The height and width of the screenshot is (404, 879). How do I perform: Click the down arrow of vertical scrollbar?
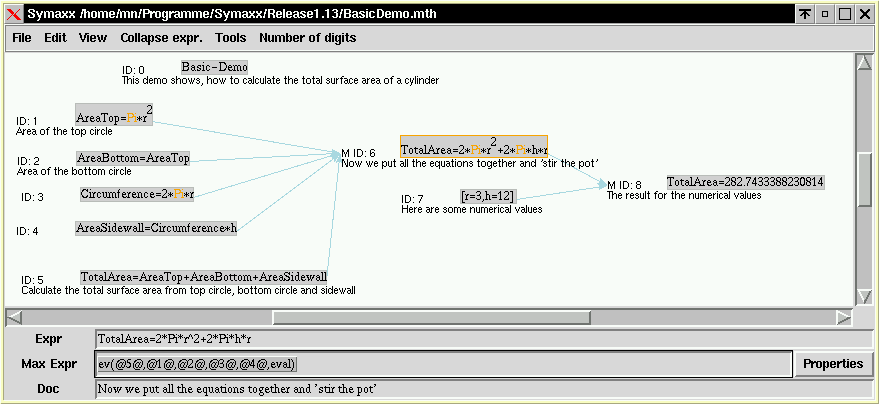tap(865, 296)
